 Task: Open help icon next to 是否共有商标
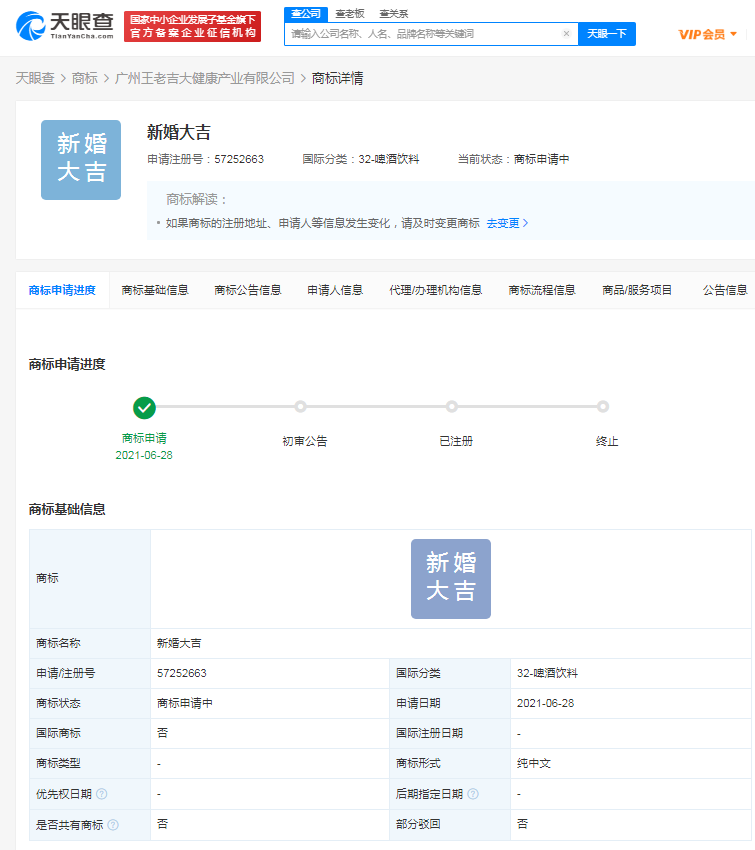[113, 825]
